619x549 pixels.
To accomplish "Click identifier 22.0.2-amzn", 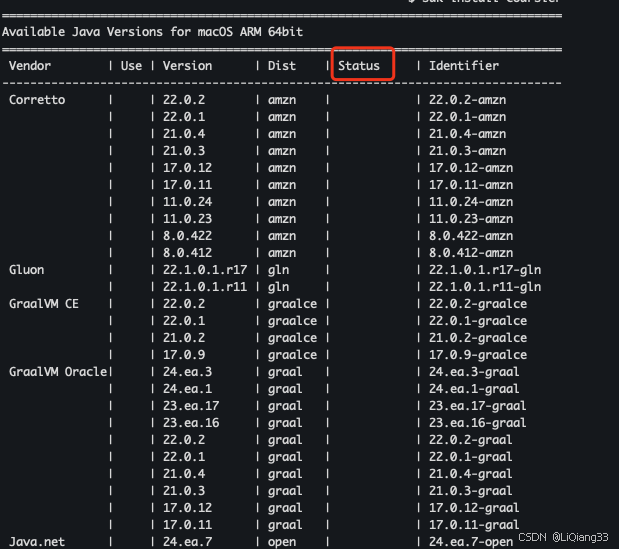I will (467, 100).
